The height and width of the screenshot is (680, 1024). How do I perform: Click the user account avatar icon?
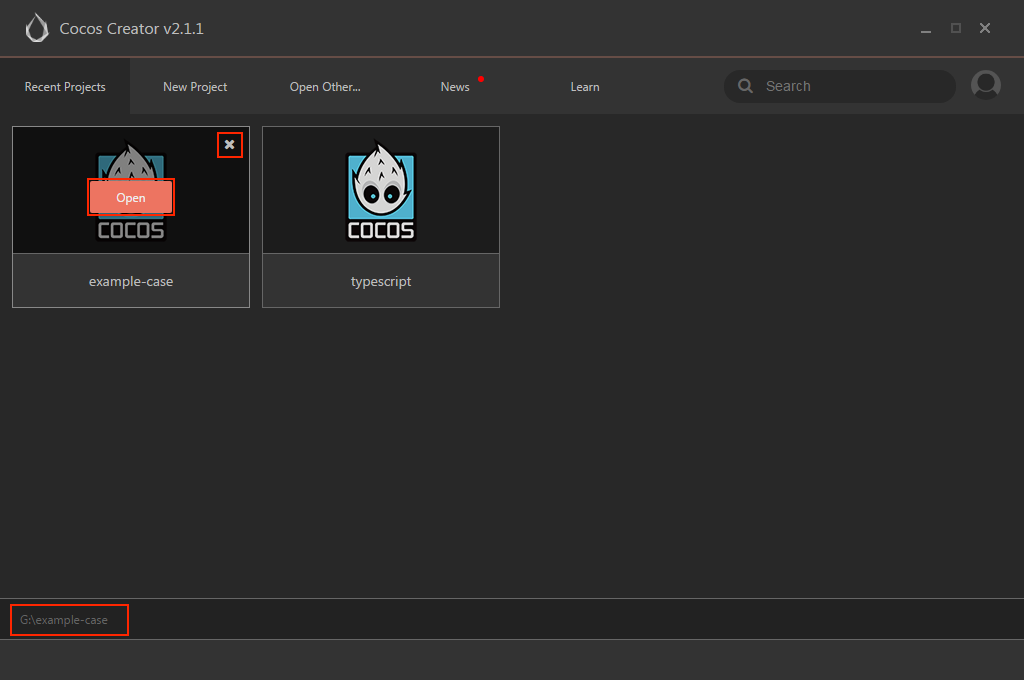[985, 85]
